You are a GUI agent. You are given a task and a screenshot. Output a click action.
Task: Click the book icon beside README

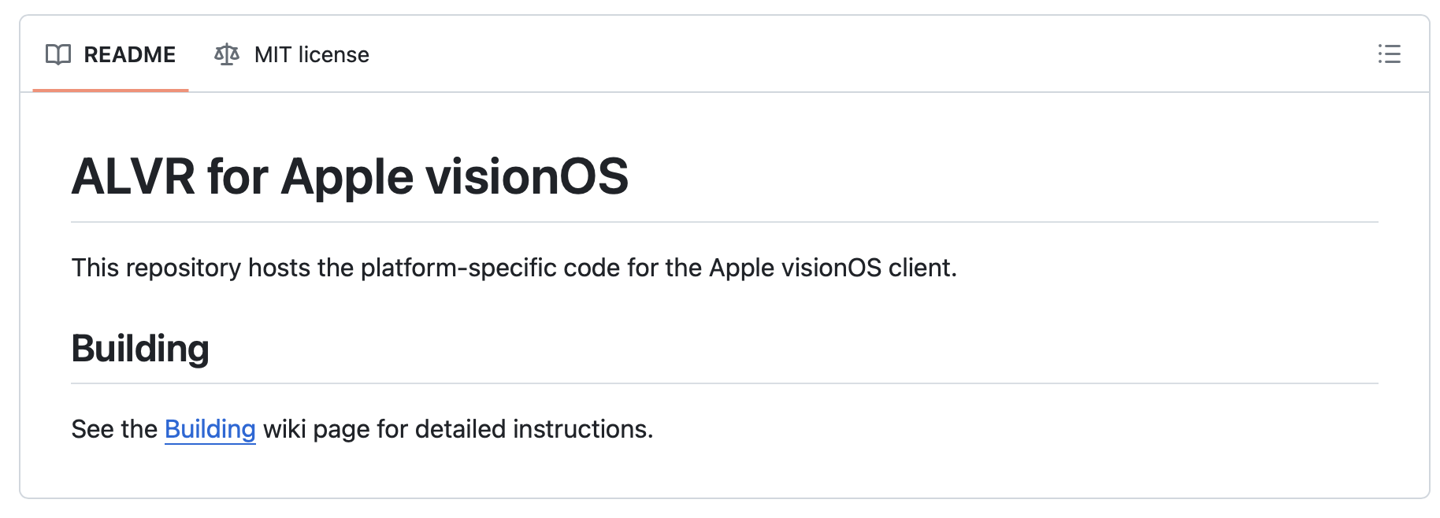[x=59, y=55]
